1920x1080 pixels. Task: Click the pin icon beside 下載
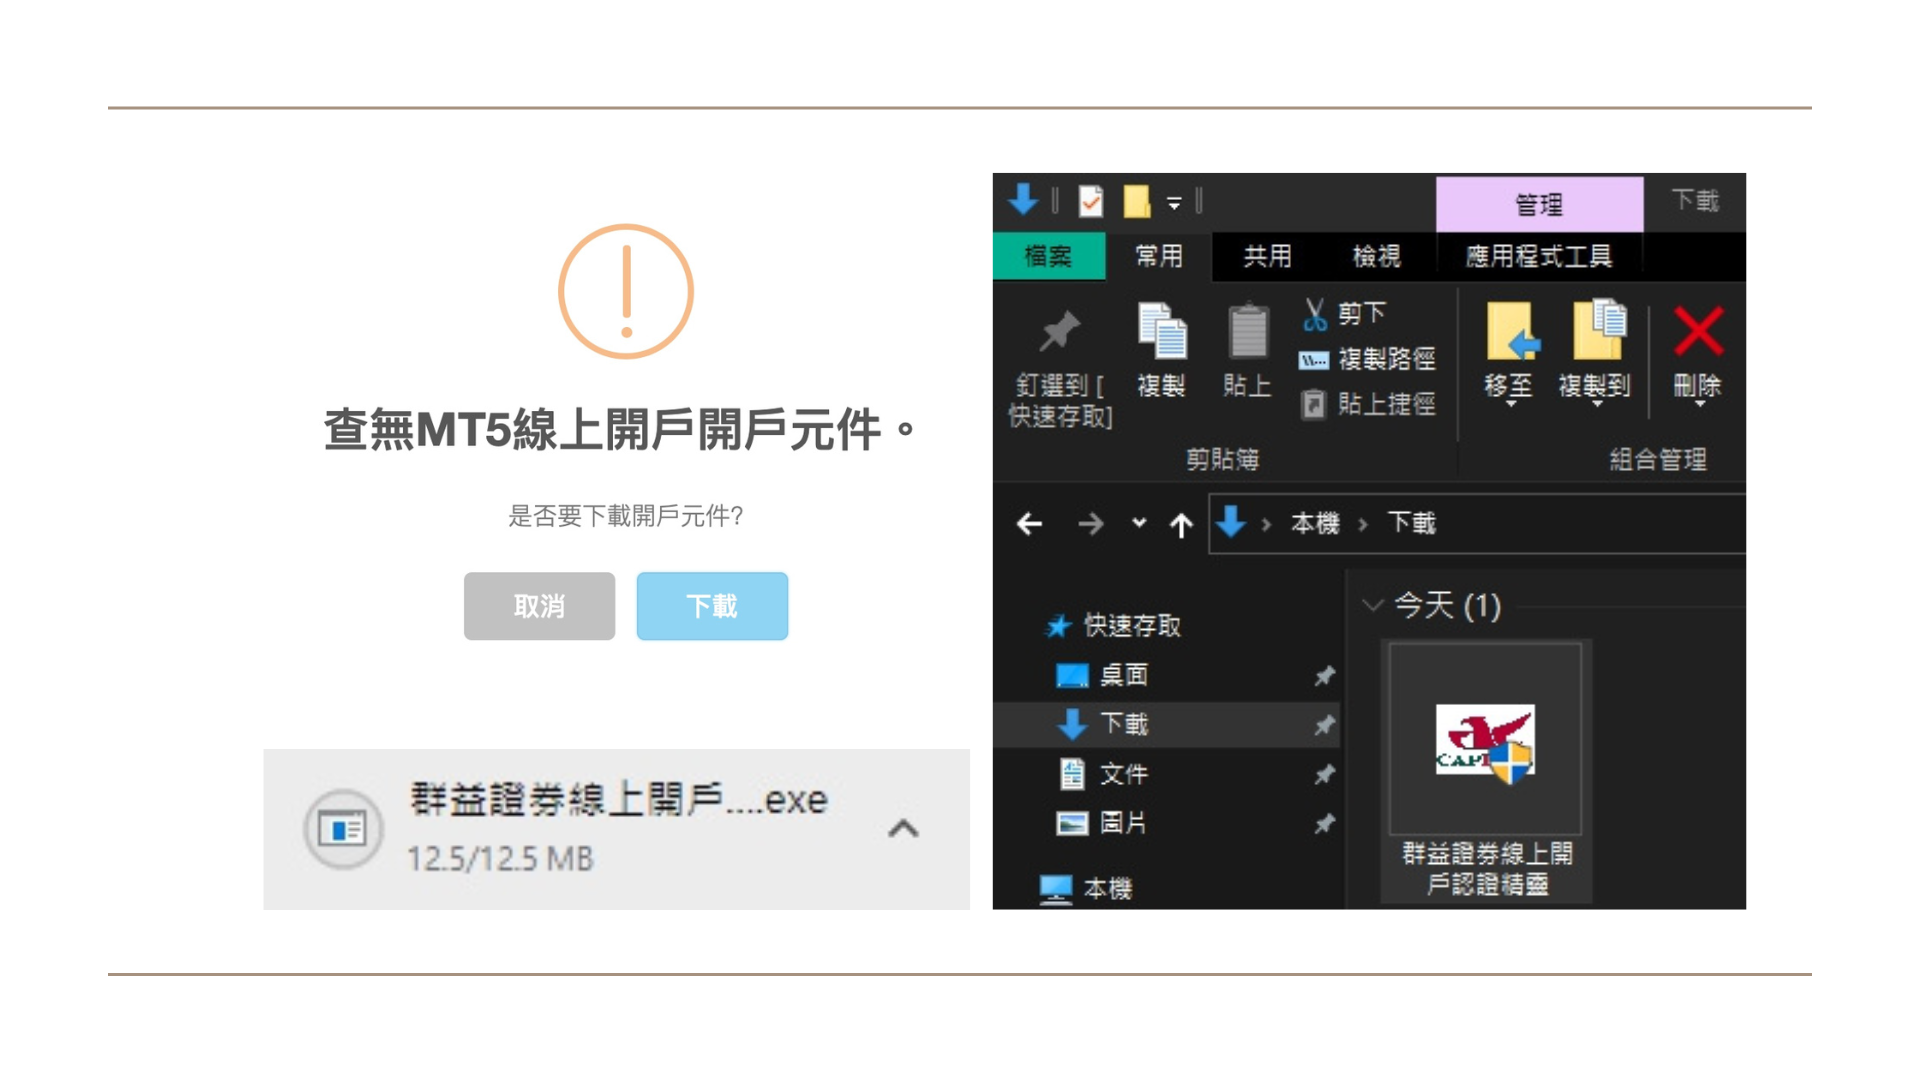pyautogui.click(x=1324, y=725)
